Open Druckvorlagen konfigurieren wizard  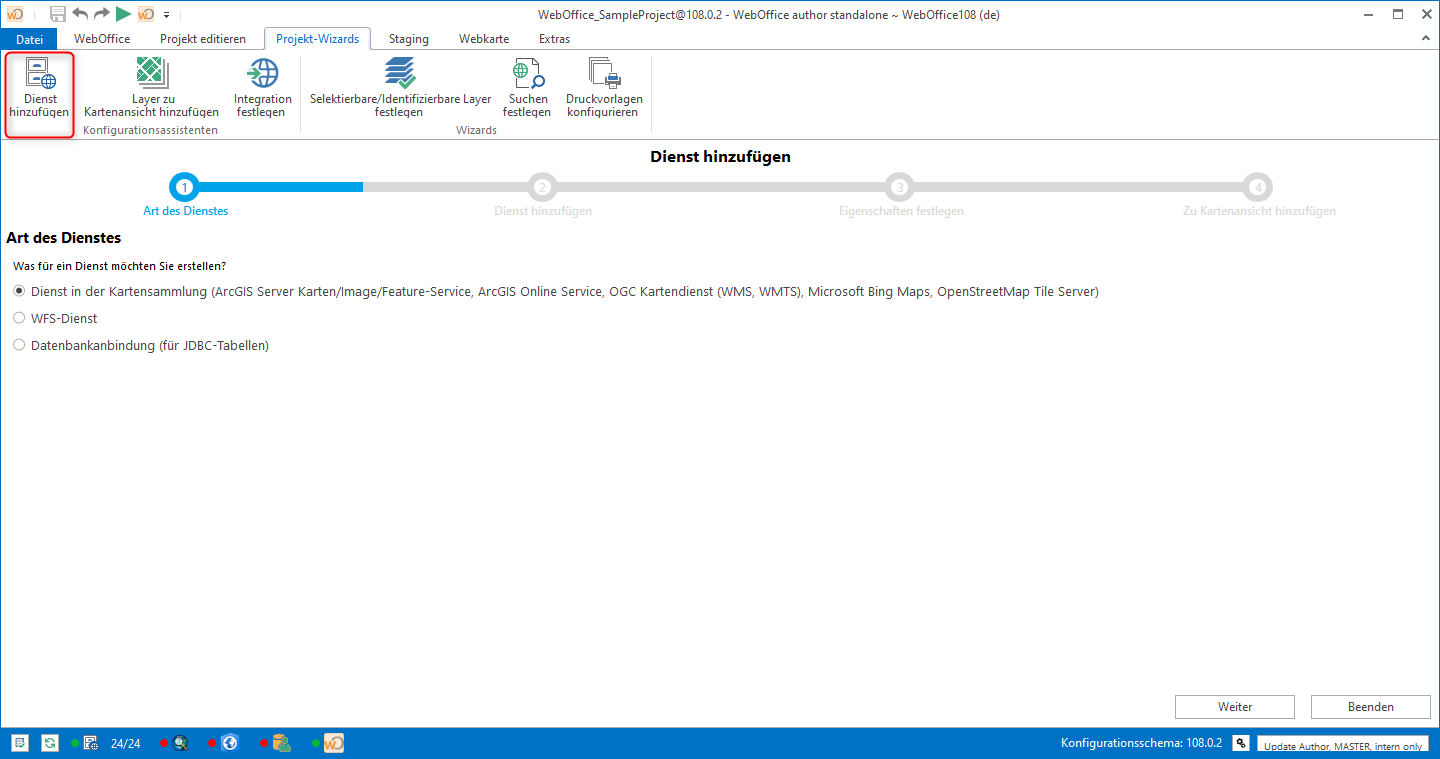(x=604, y=88)
